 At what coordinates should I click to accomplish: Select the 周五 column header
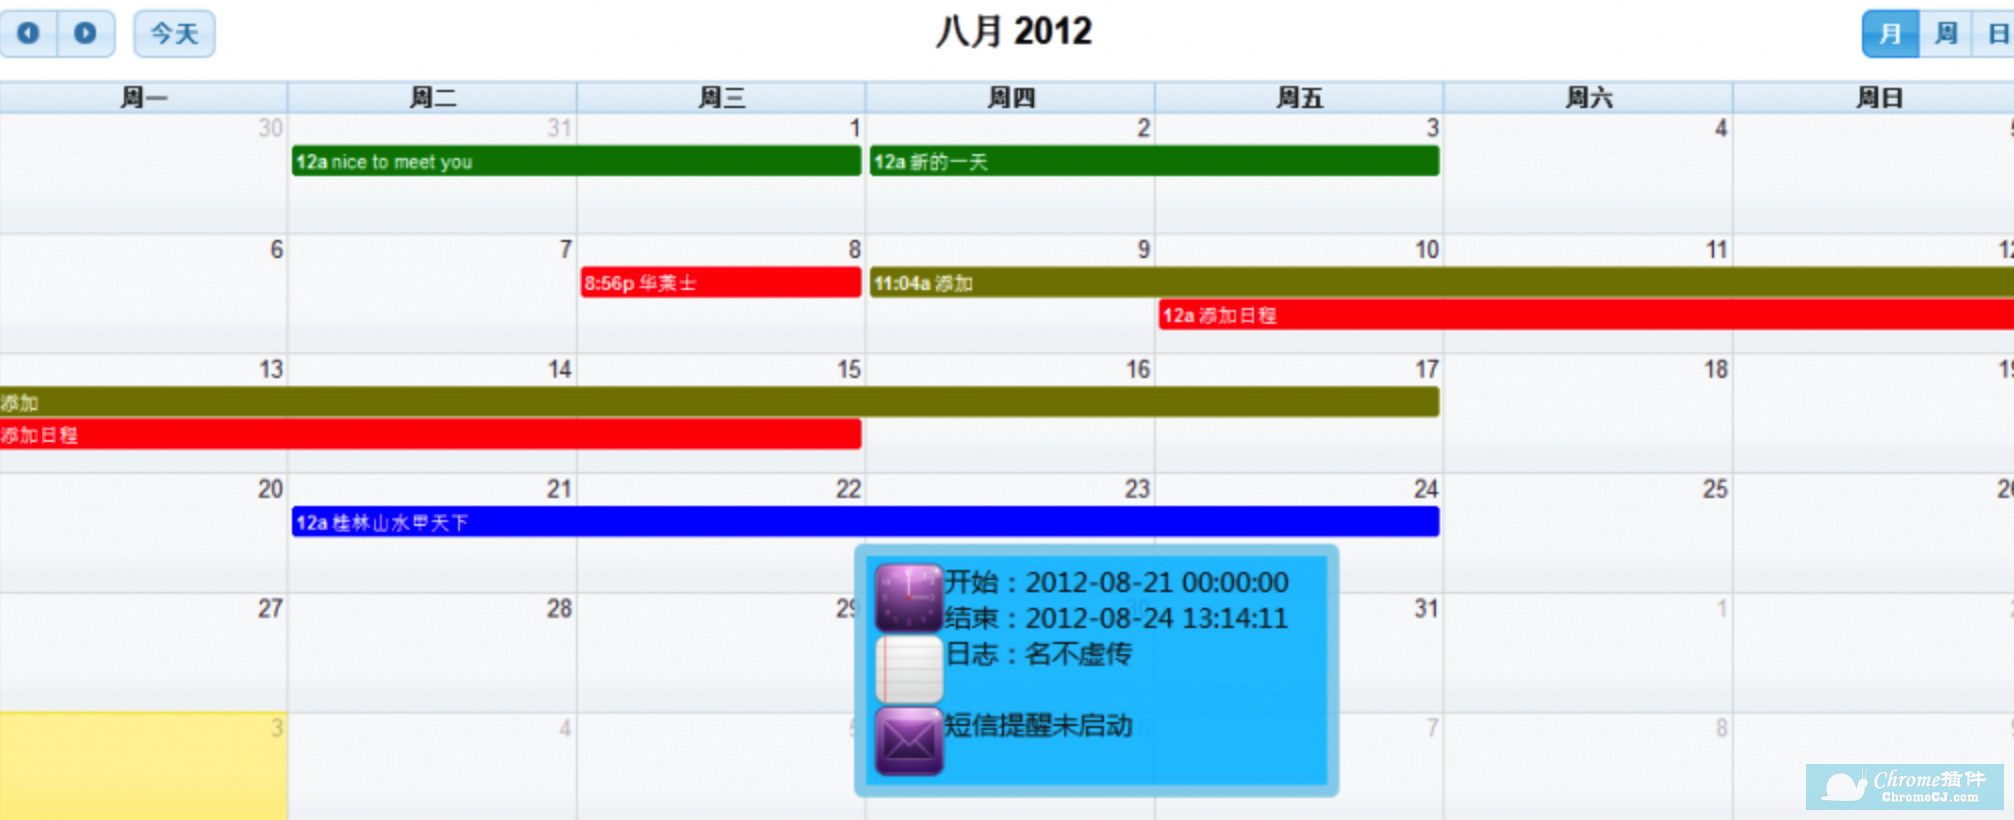point(1299,97)
